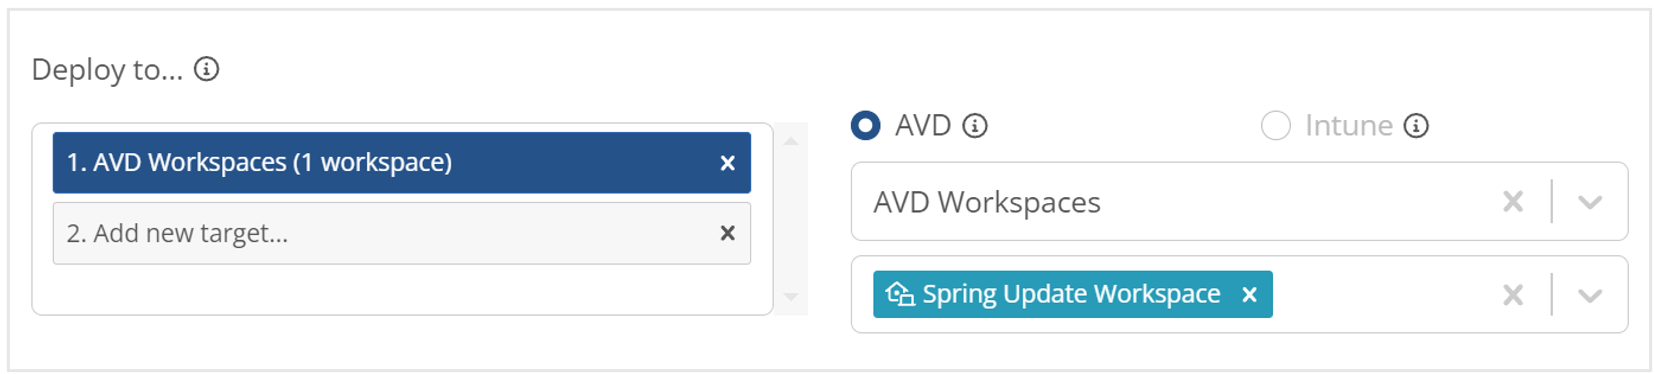1655x374 pixels.
Task: Clear all selected workspaces in the workspace field
Action: tap(1513, 295)
